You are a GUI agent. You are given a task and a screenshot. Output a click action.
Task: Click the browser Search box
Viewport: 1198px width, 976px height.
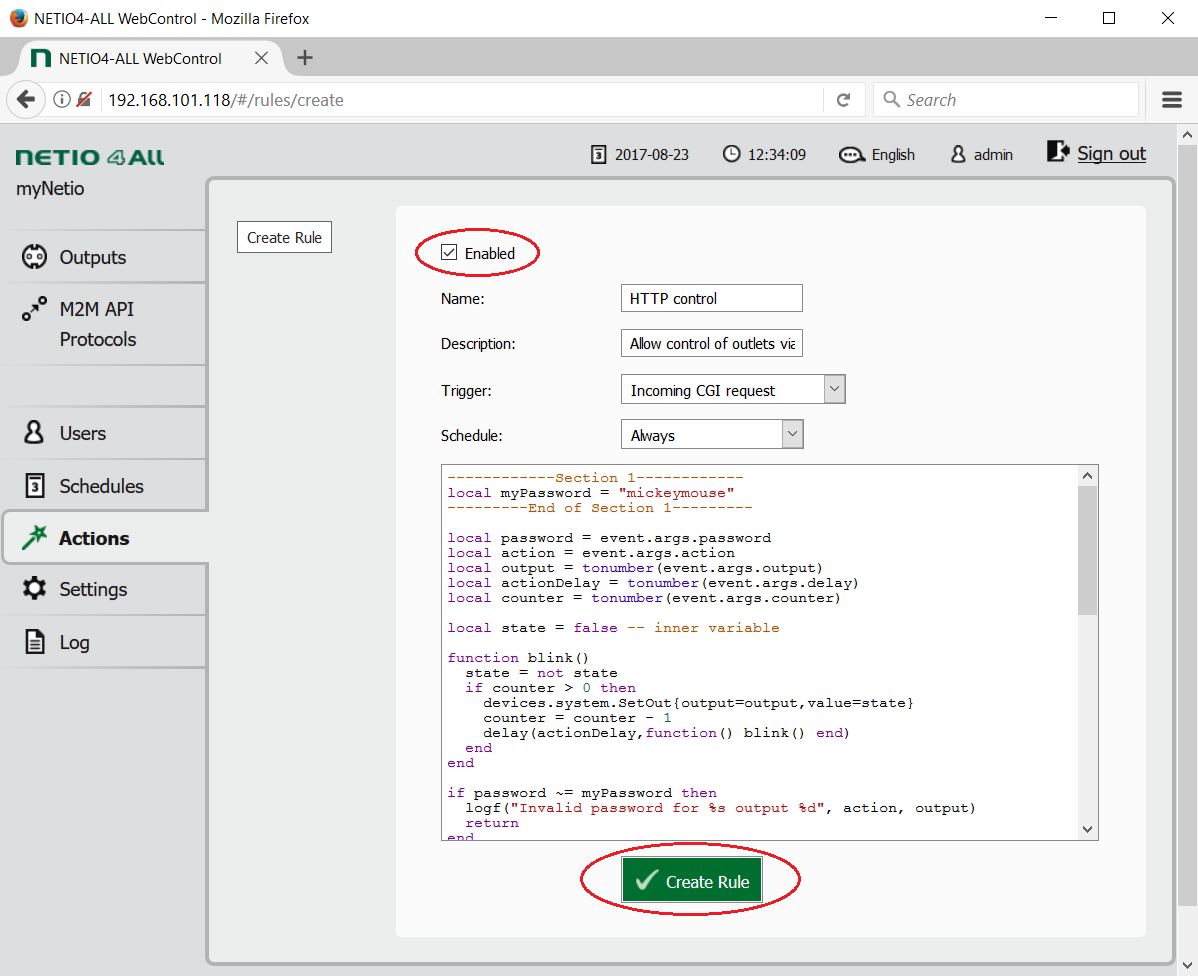pyautogui.click(x=1005, y=99)
